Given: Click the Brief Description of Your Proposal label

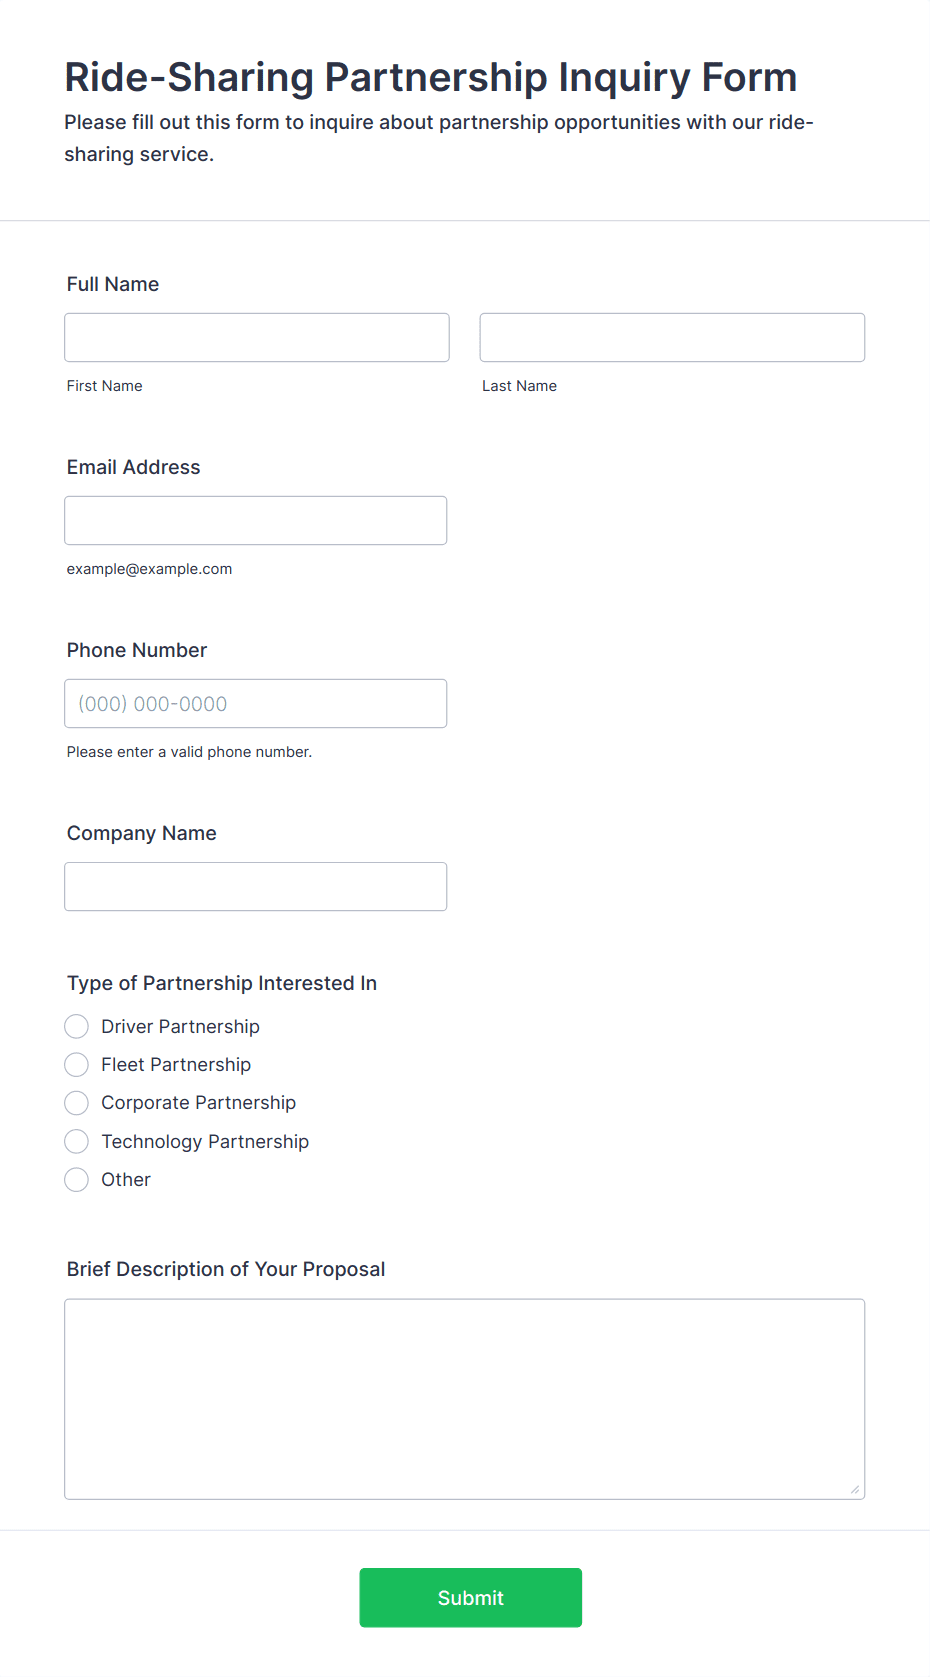Looking at the screenshot, I should coord(226,1269).
